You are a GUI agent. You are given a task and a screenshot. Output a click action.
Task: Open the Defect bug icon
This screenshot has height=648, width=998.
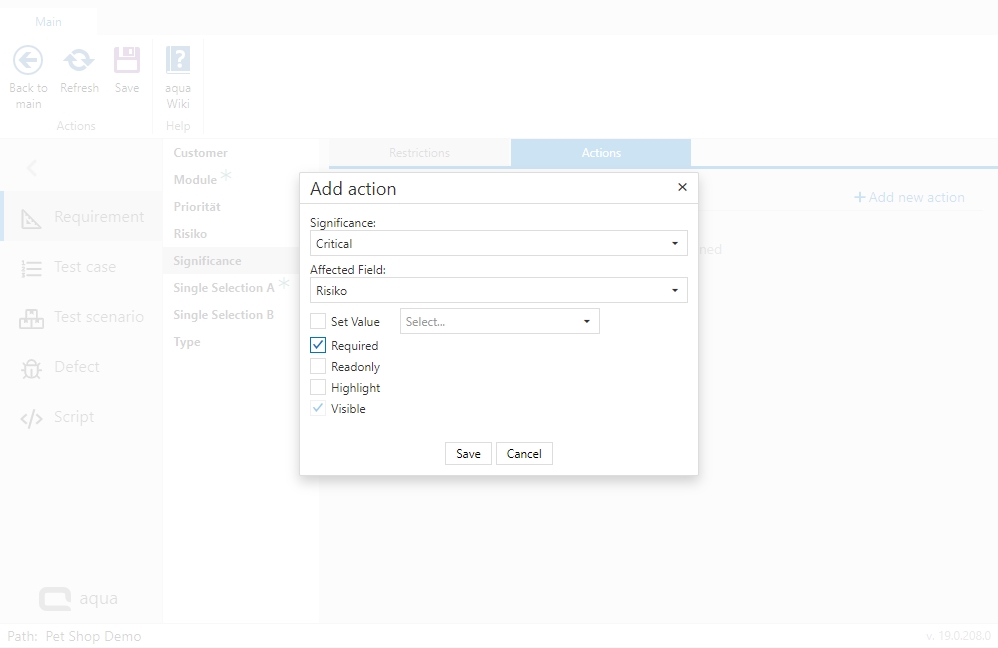(x=32, y=368)
